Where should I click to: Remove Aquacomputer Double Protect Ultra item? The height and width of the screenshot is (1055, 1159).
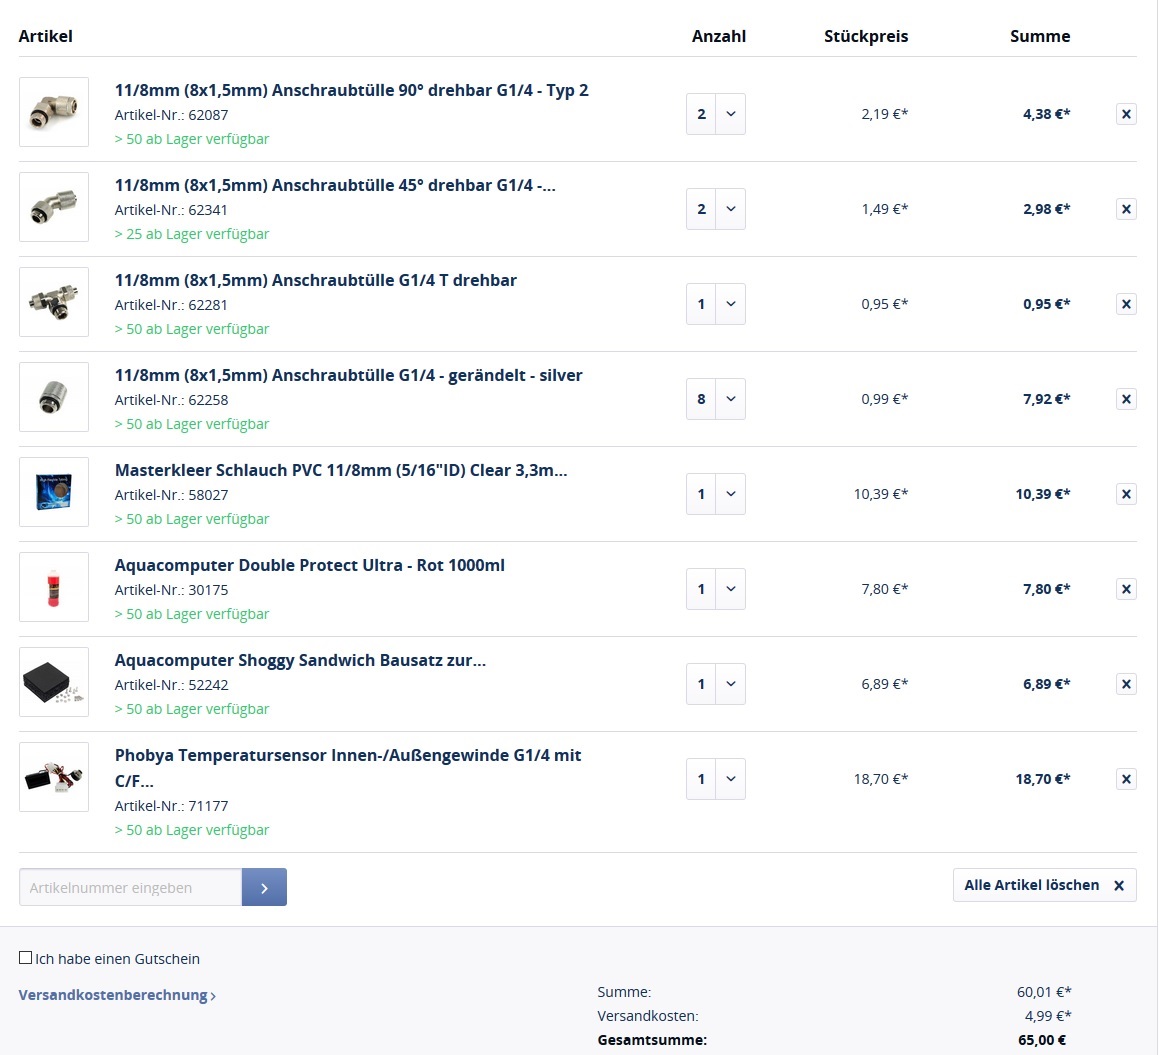click(x=1126, y=589)
